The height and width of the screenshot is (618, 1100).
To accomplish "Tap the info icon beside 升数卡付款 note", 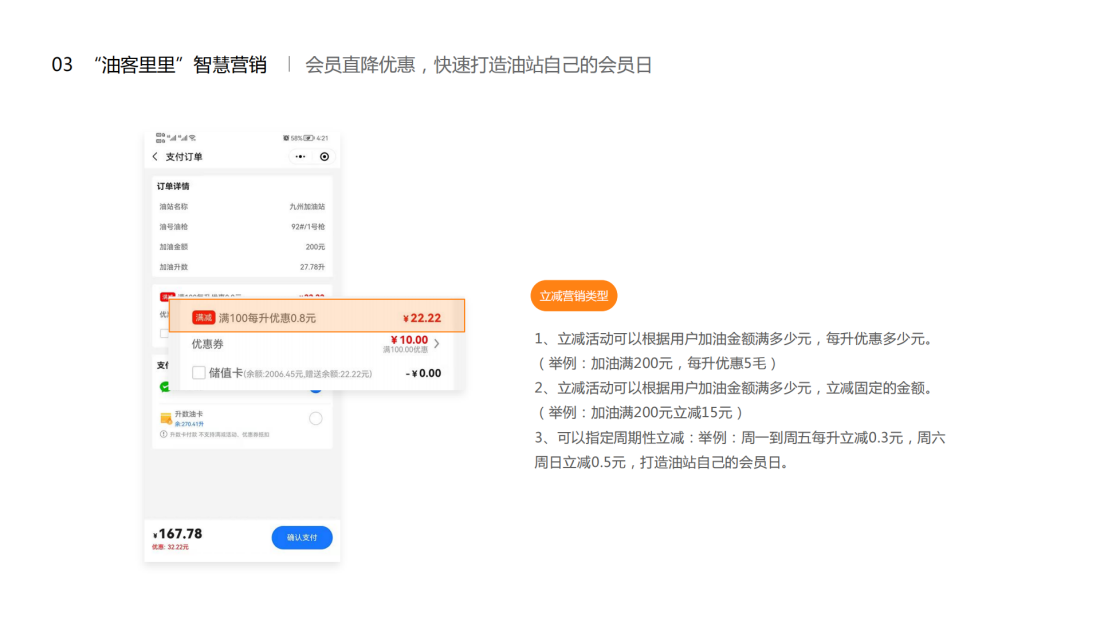I will coord(163,434).
